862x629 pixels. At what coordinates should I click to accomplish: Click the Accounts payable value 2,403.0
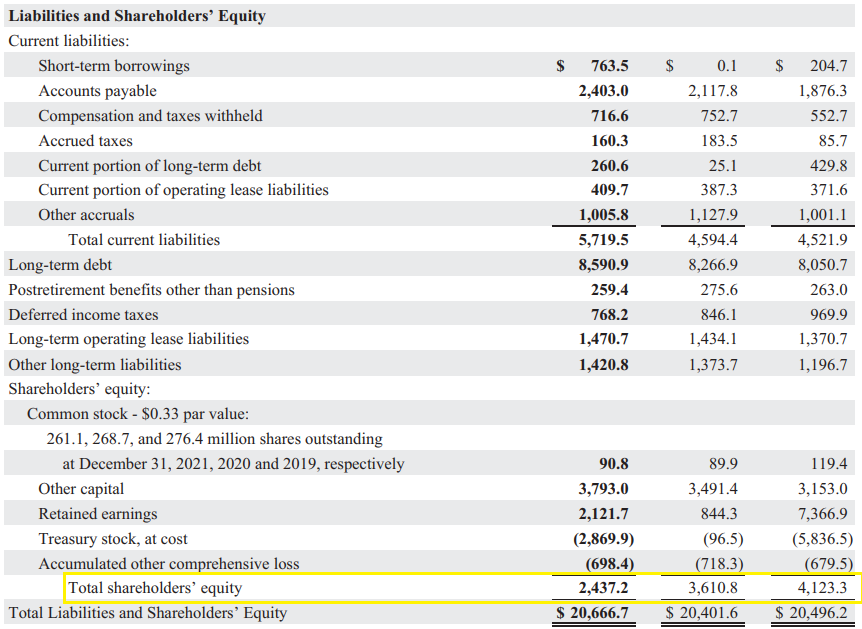[603, 91]
